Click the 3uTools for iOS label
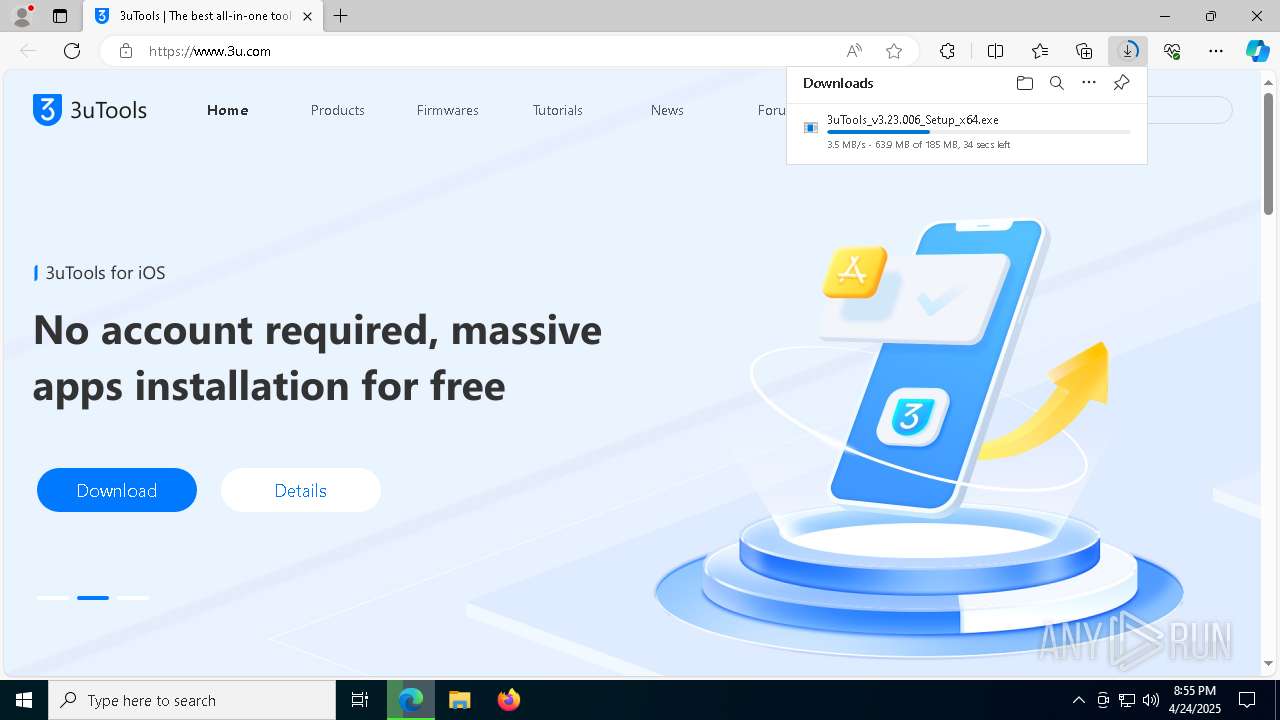1280x720 pixels. 105,273
